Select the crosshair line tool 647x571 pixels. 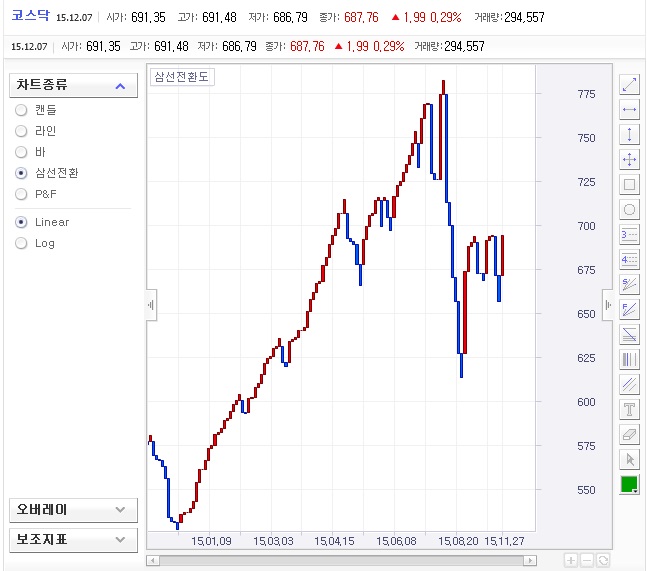(x=630, y=159)
